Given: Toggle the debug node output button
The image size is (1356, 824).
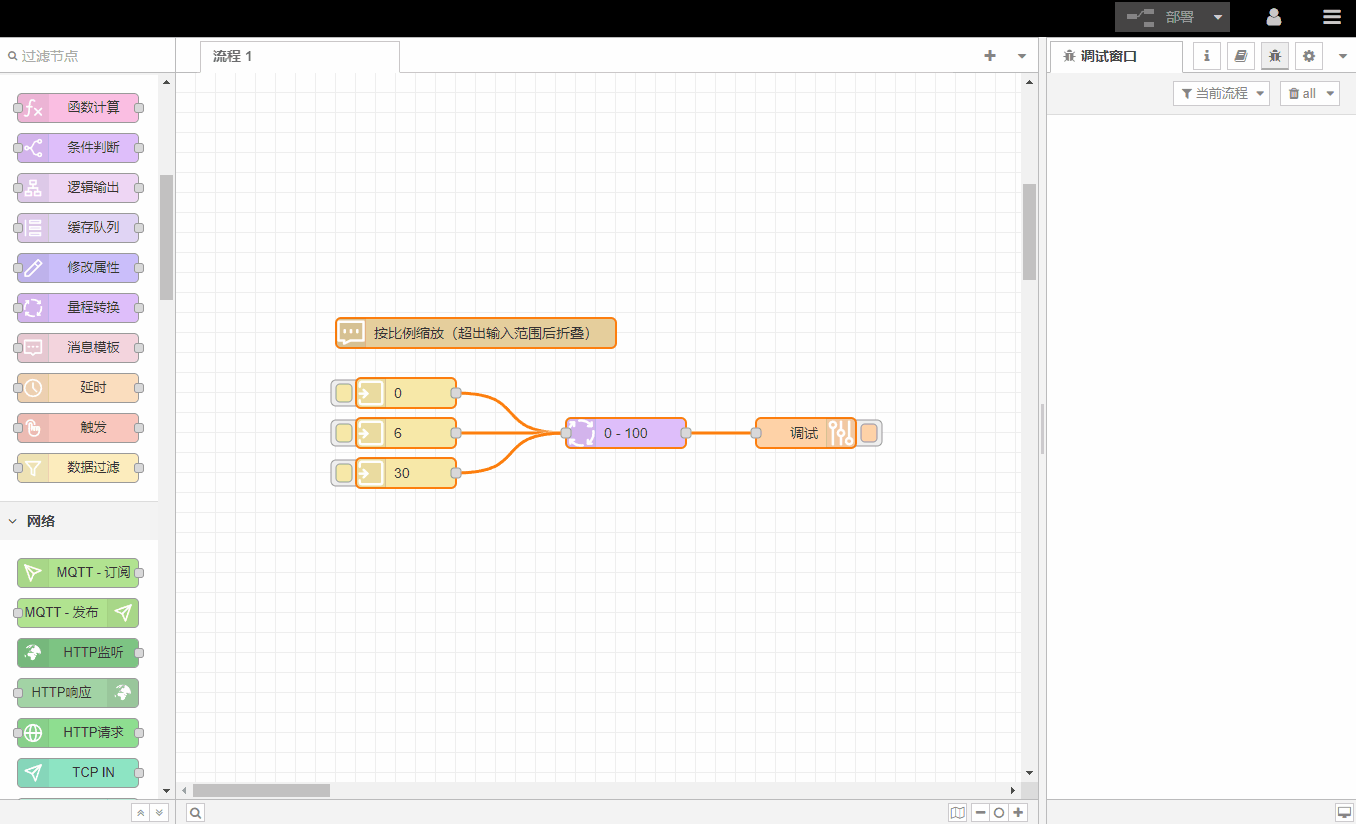Looking at the screenshot, I should click(869, 433).
